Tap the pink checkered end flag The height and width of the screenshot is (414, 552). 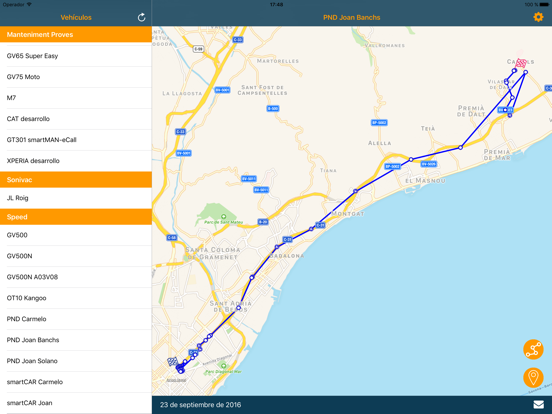tap(521, 63)
